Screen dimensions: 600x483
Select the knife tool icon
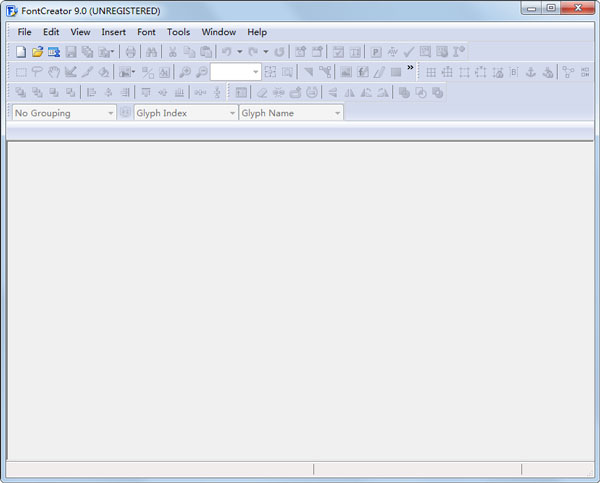click(87, 72)
